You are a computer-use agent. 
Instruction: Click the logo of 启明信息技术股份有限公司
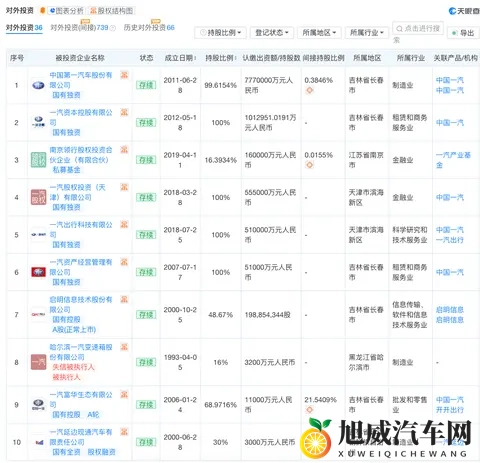[38, 314]
